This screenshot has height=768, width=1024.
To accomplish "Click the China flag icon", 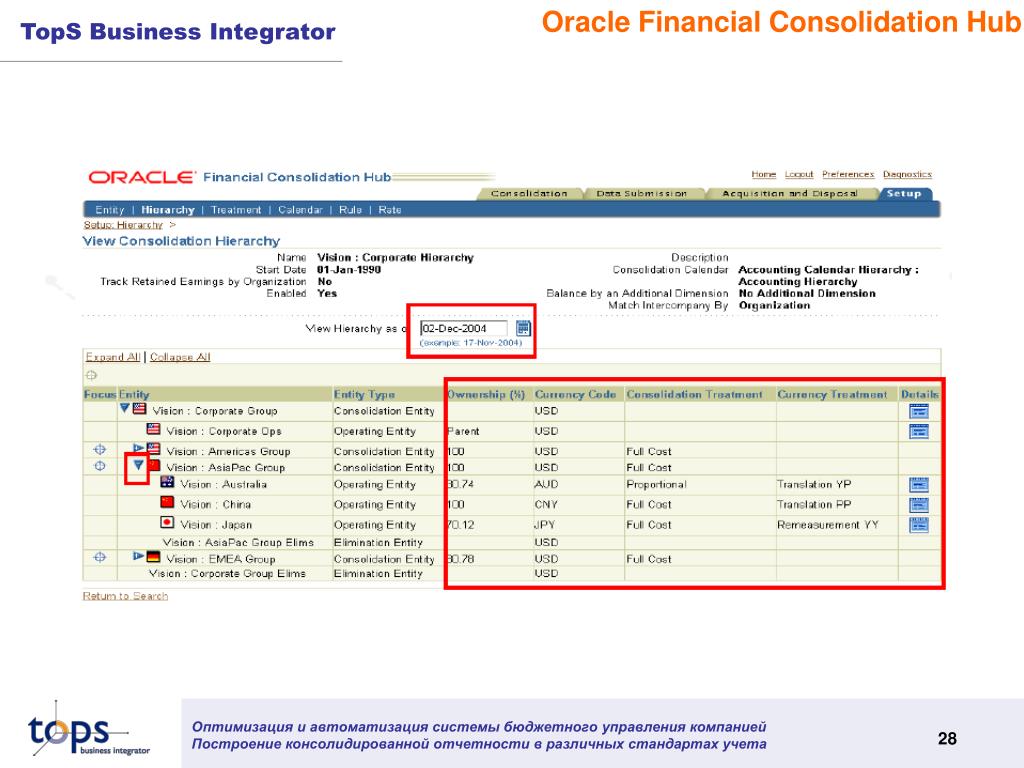I will (x=167, y=502).
